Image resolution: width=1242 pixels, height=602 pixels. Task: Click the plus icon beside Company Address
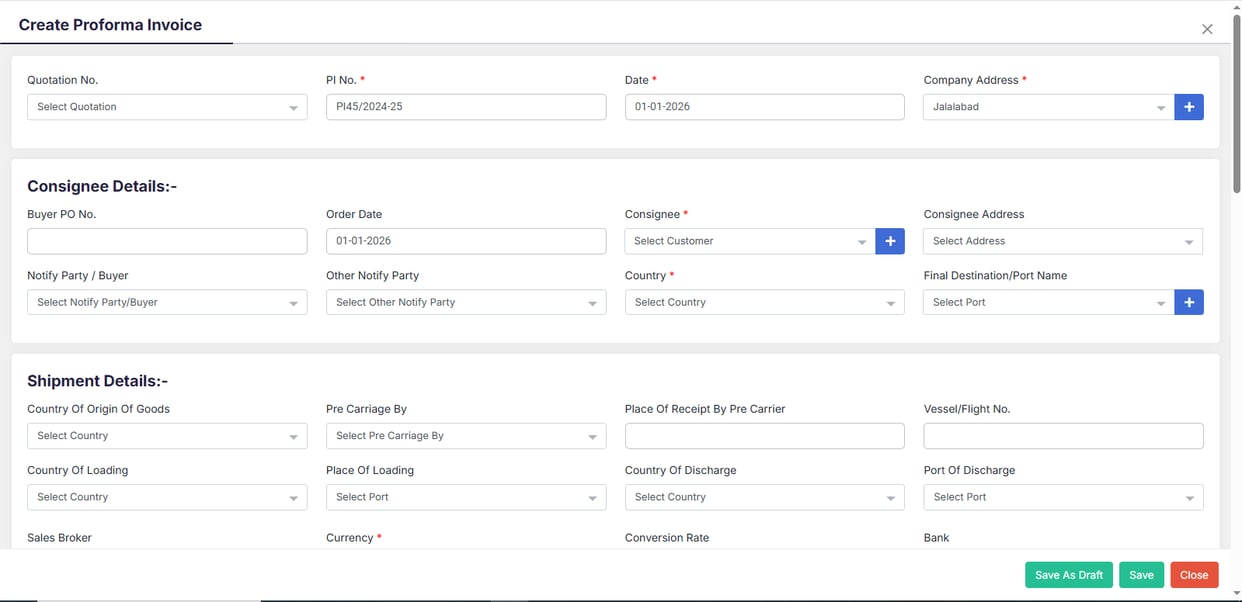coord(1189,106)
